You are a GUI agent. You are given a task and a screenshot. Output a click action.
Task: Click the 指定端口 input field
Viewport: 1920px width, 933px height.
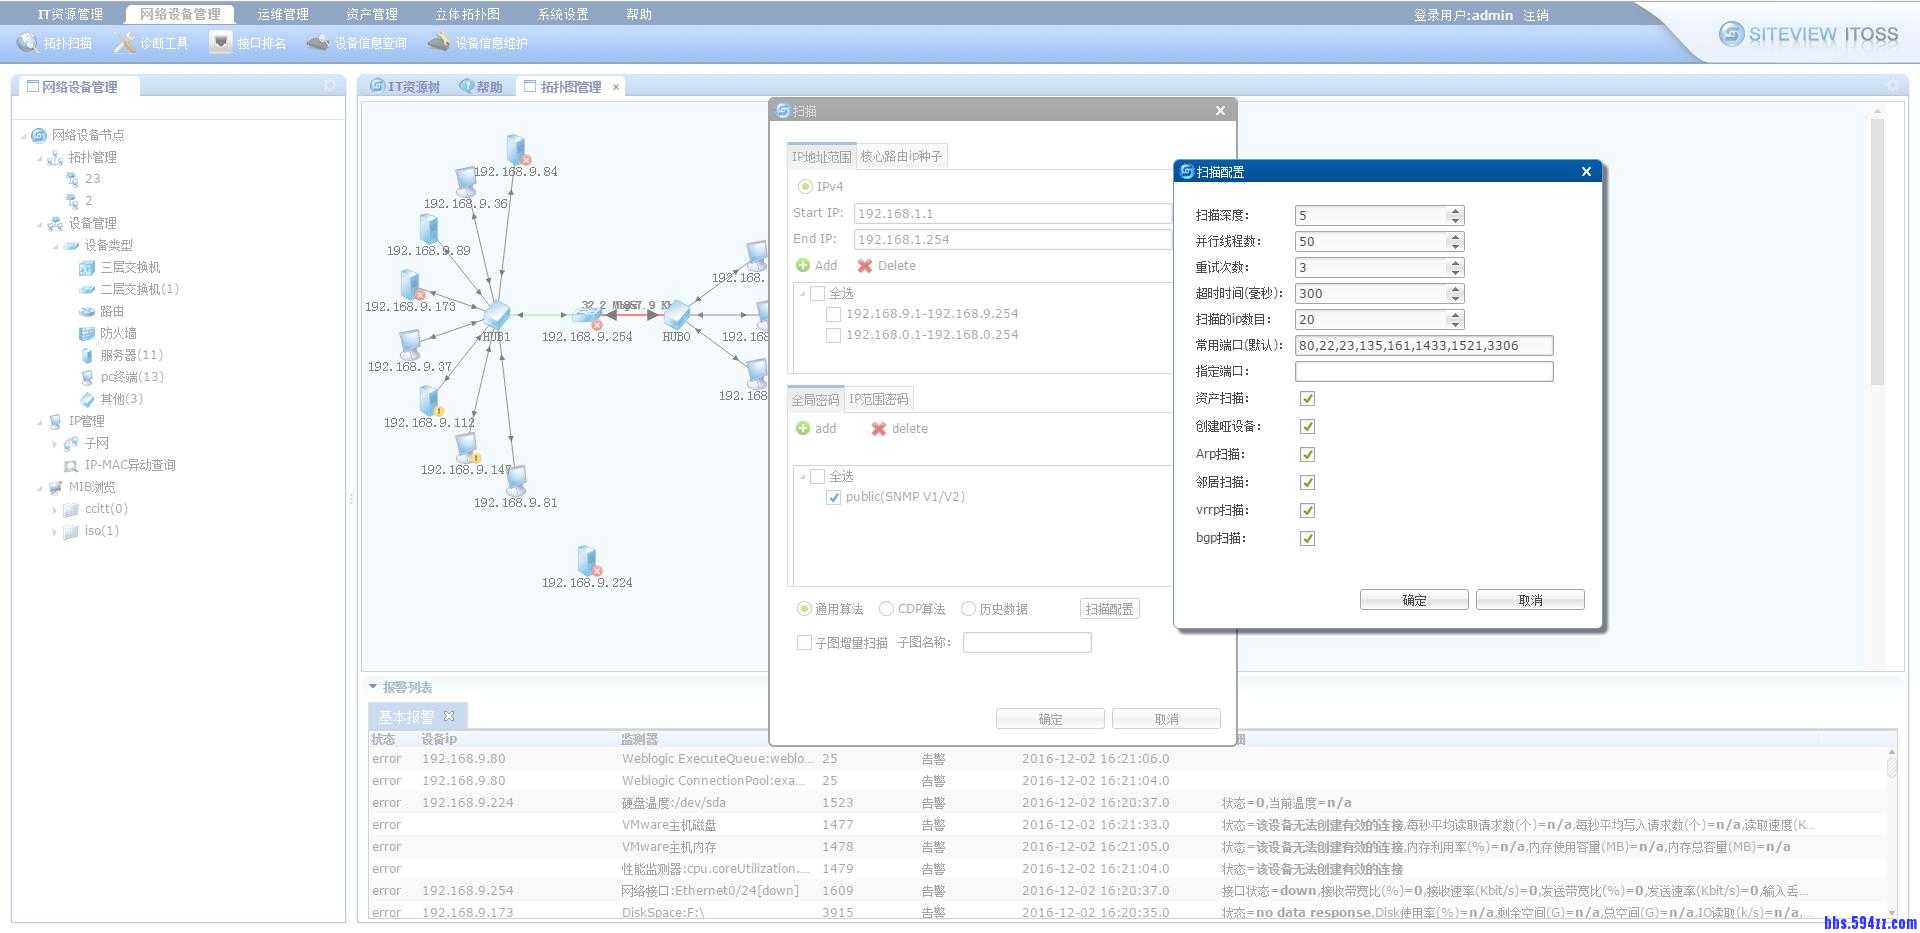1423,372
